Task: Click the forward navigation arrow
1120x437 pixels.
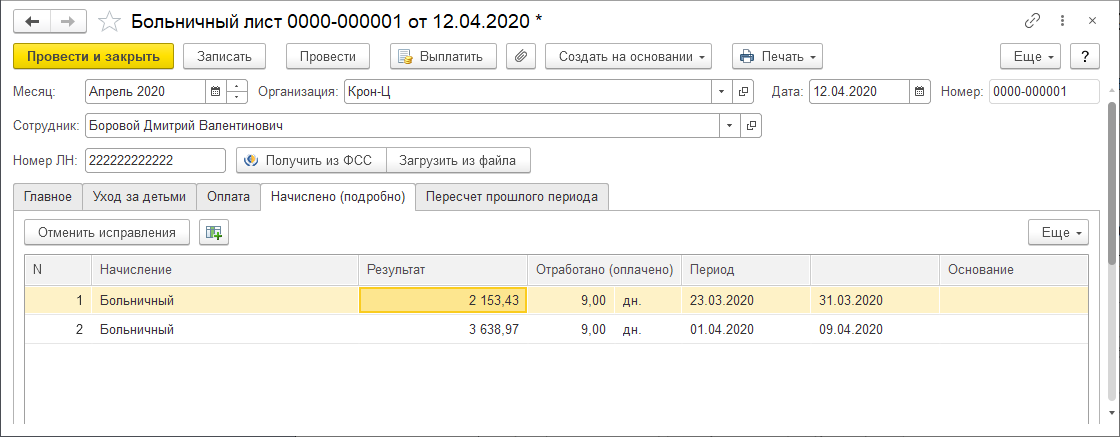Action: click(x=68, y=21)
